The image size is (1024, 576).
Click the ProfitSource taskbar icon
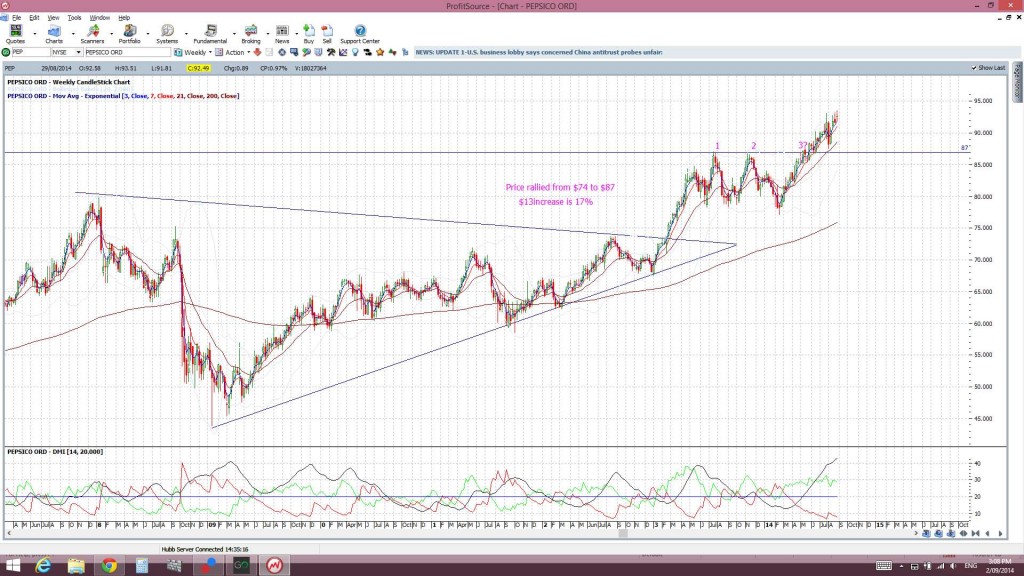tap(274, 566)
